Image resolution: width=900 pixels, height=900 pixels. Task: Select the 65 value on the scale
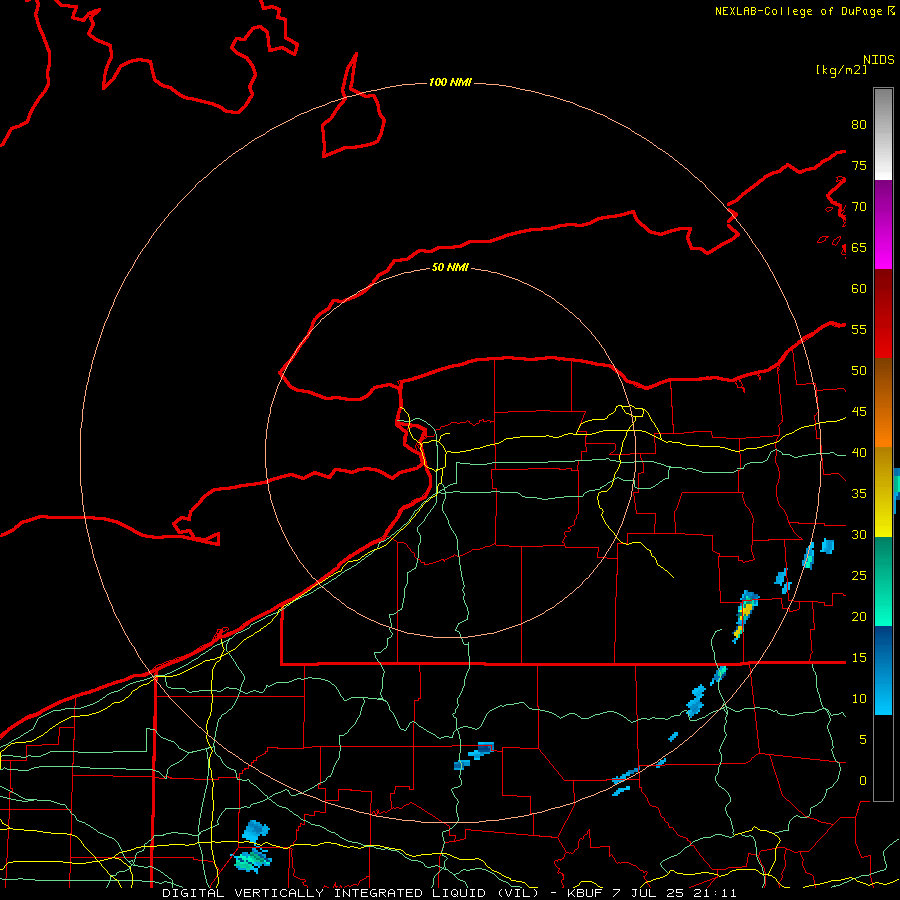coord(859,248)
